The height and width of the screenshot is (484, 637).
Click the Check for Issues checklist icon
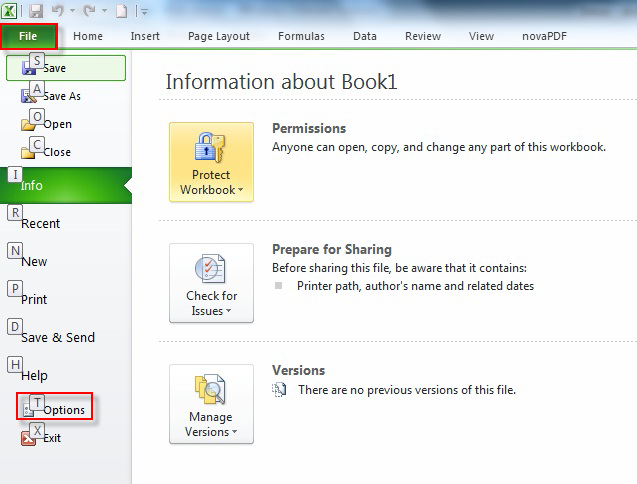tap(210, 268)
